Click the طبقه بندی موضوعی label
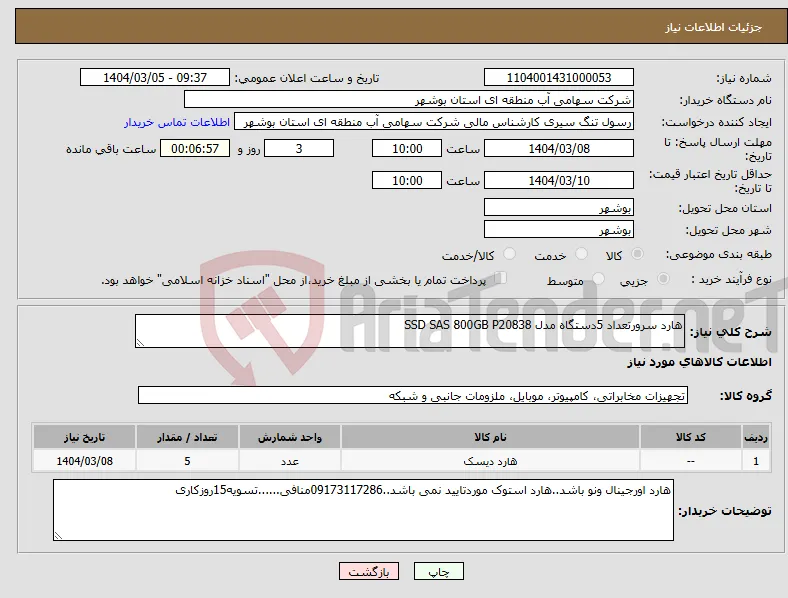The width and height of the screenshot is (788, 598). pyautogui.click(x=719, y=254)
